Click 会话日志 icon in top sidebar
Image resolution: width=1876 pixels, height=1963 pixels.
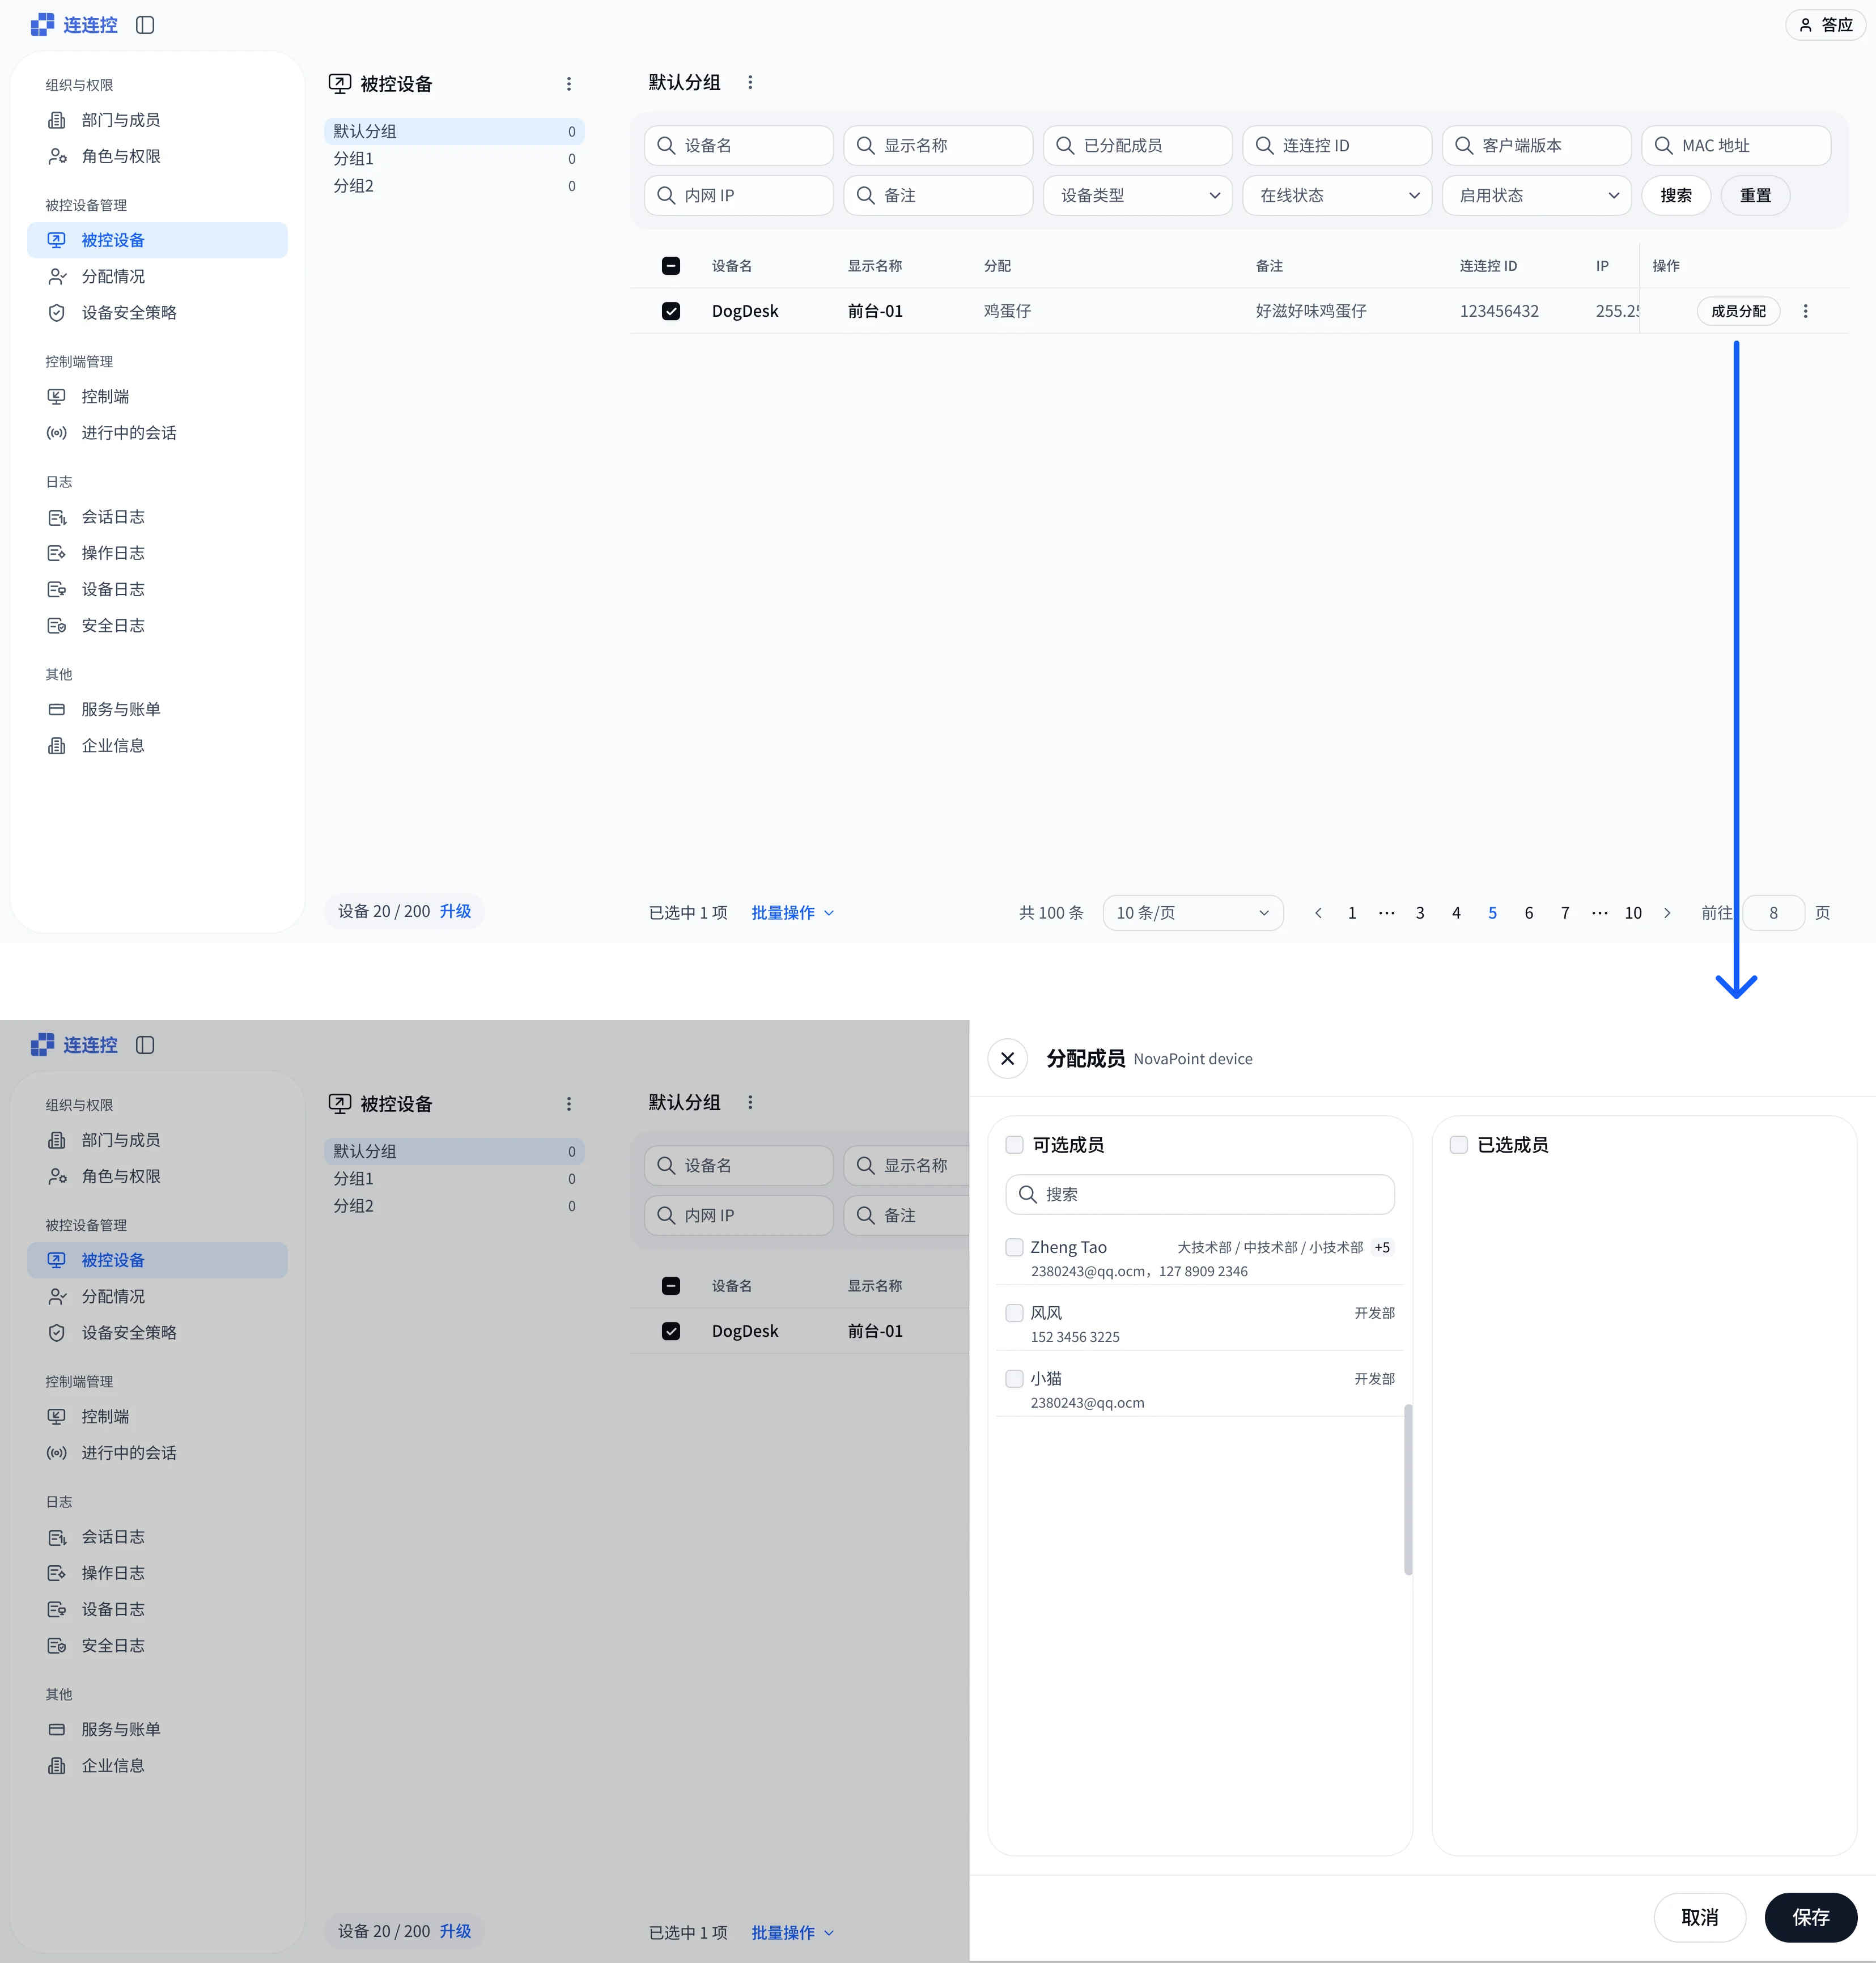57,517
